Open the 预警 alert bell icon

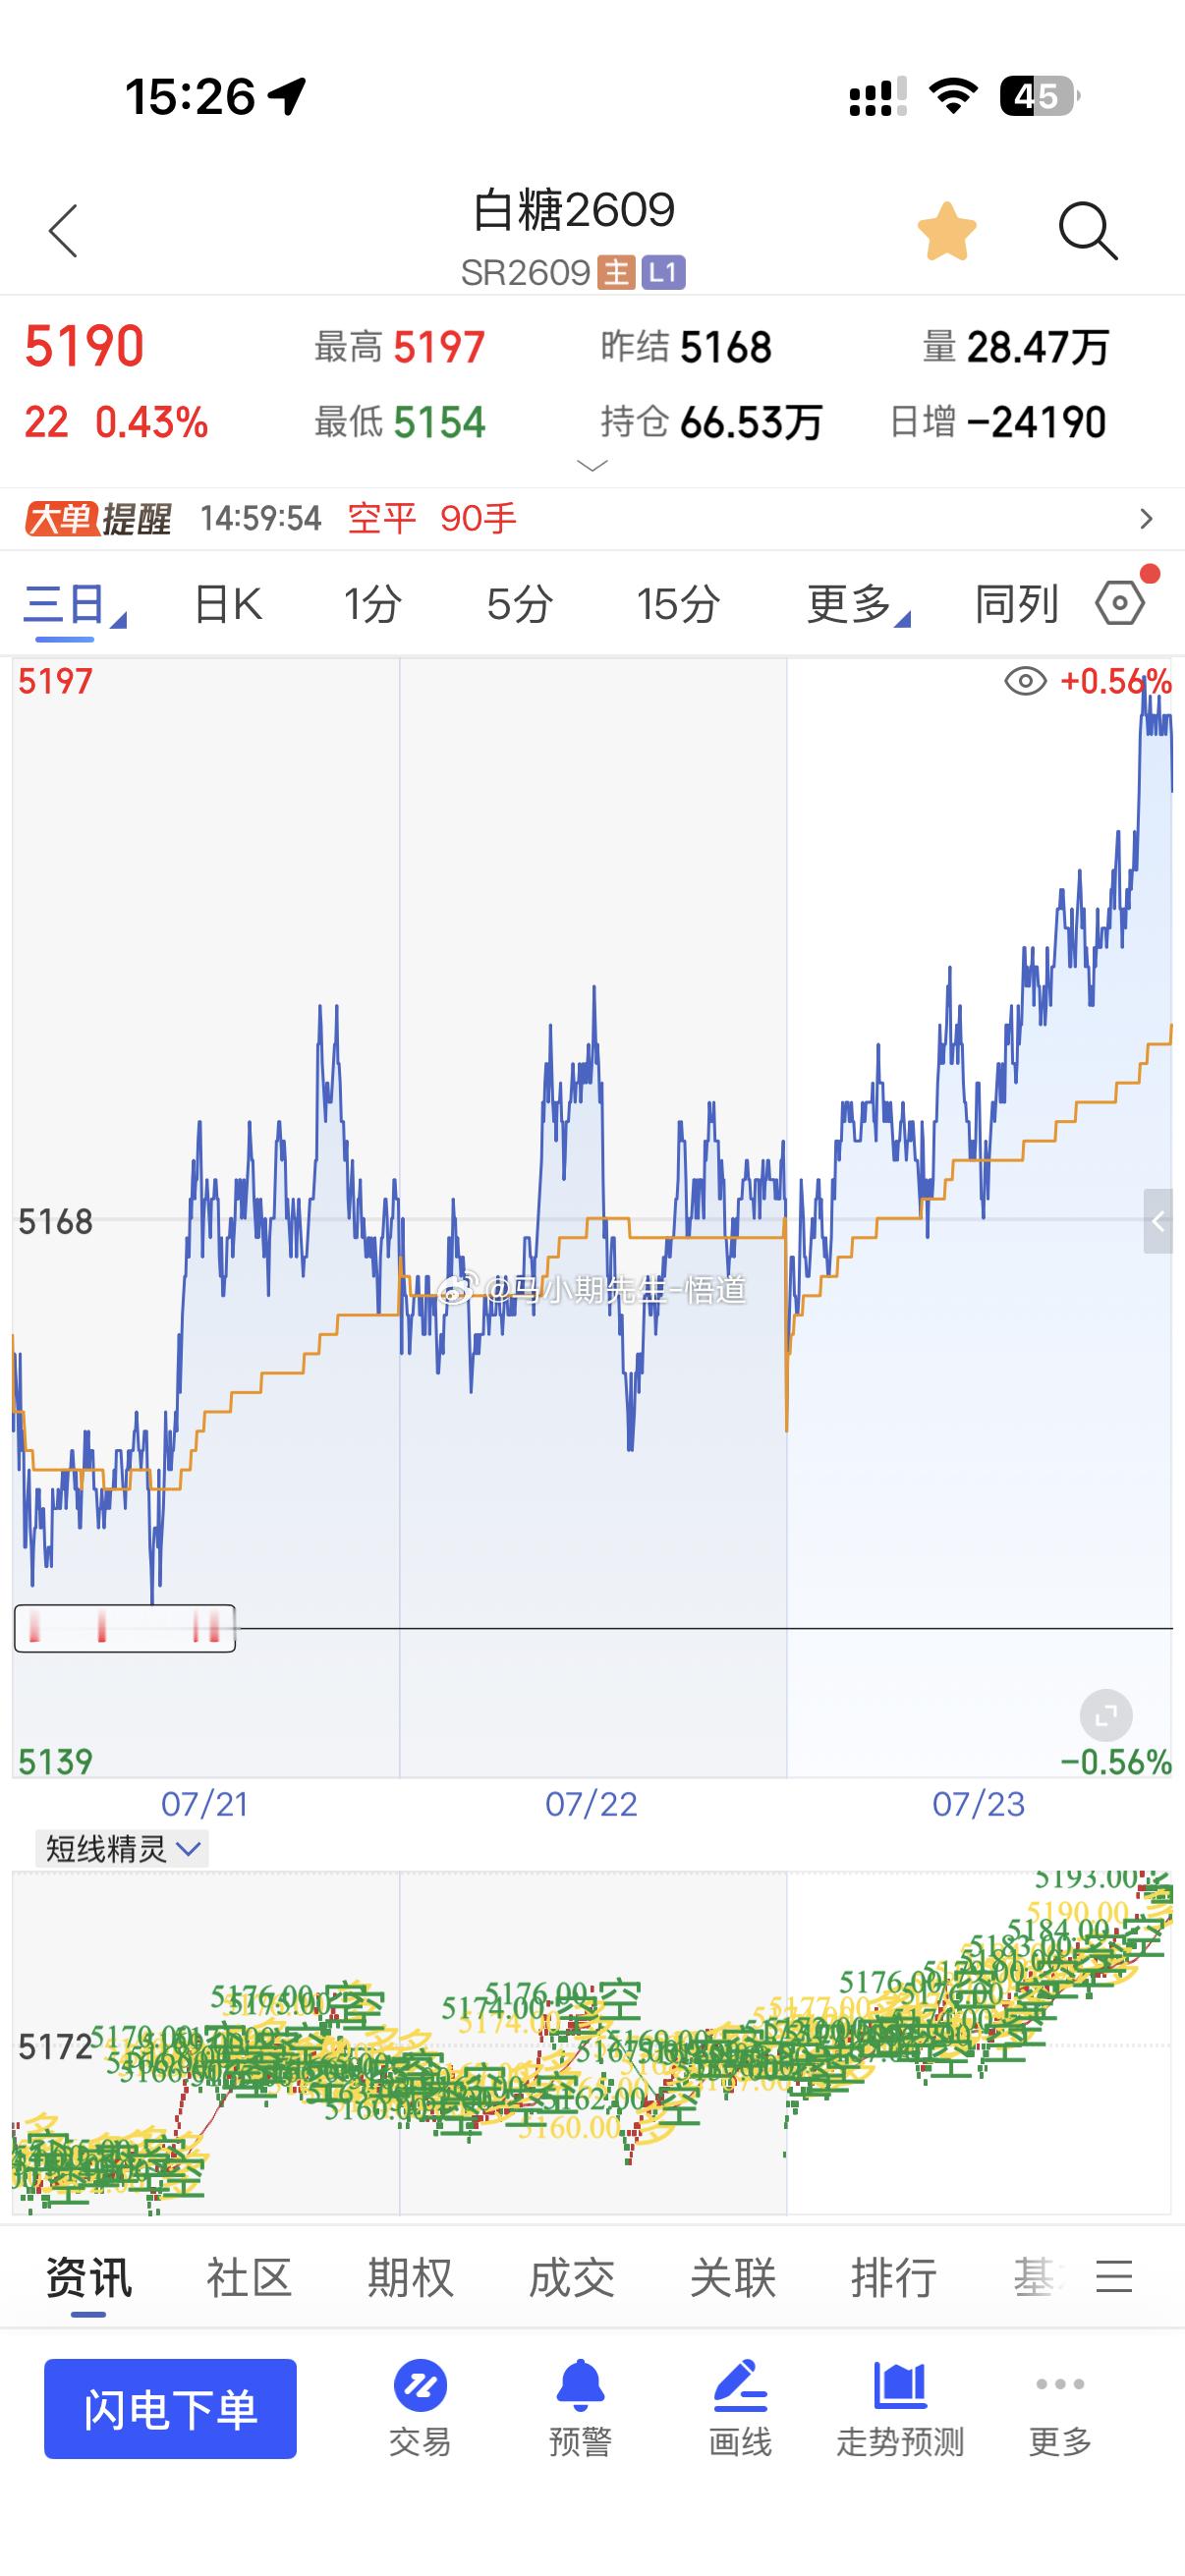pyautogui.click(x=580, y=2408)
